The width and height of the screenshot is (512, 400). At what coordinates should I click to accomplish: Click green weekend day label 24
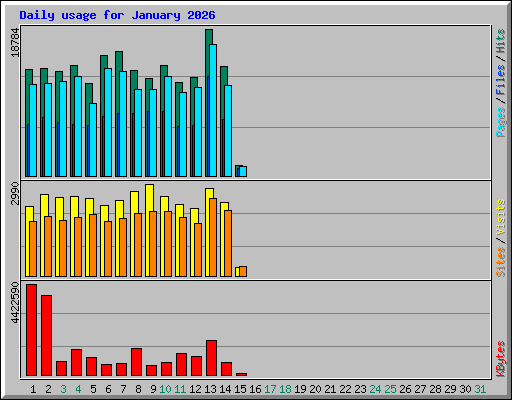click(x=375, y=389)
